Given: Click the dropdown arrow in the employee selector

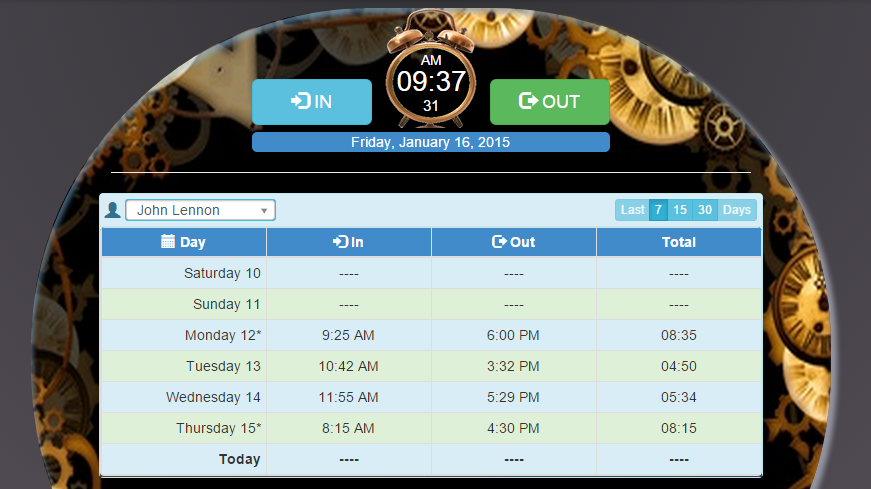Looking at the screenshot, I should coord(264,210).
